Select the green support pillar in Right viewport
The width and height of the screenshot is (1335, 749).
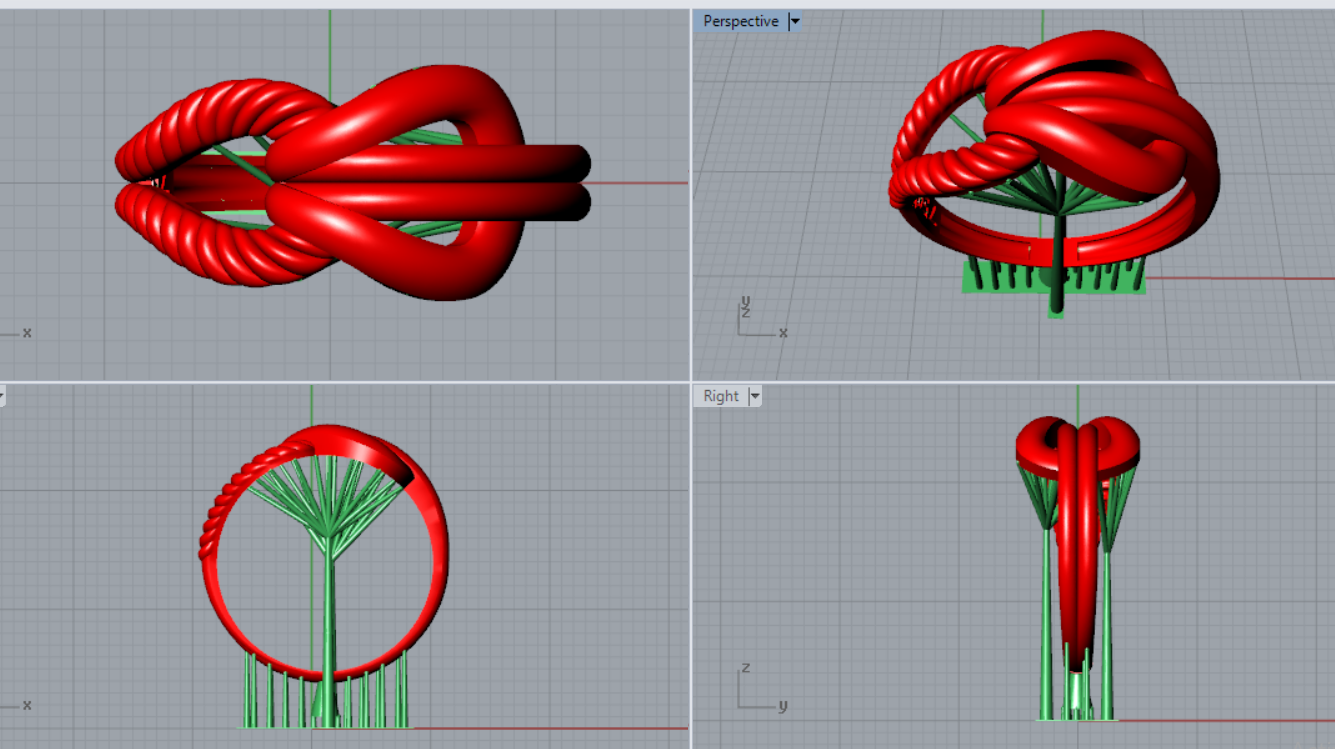tap(1047, 620)
